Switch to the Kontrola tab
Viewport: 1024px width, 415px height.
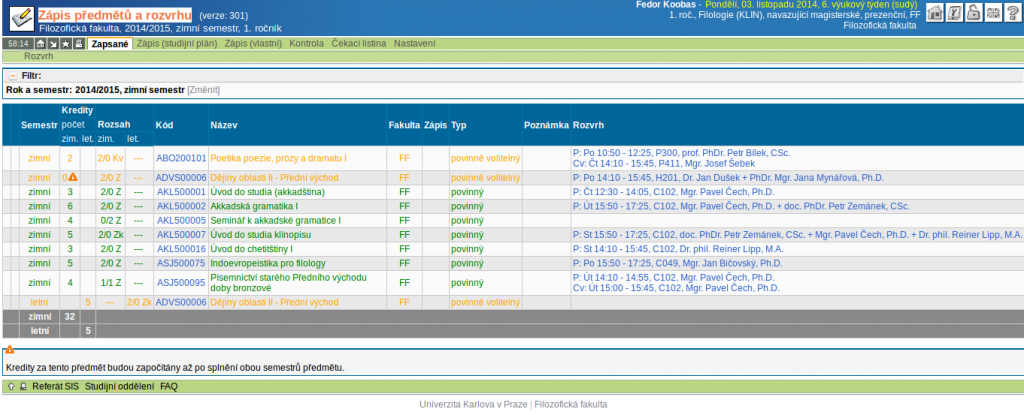coord(307,44)
